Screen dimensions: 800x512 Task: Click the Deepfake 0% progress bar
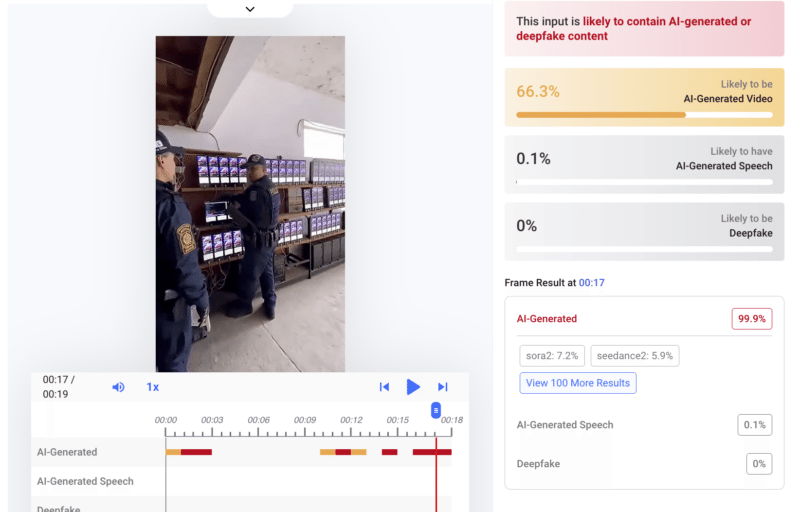644,249
